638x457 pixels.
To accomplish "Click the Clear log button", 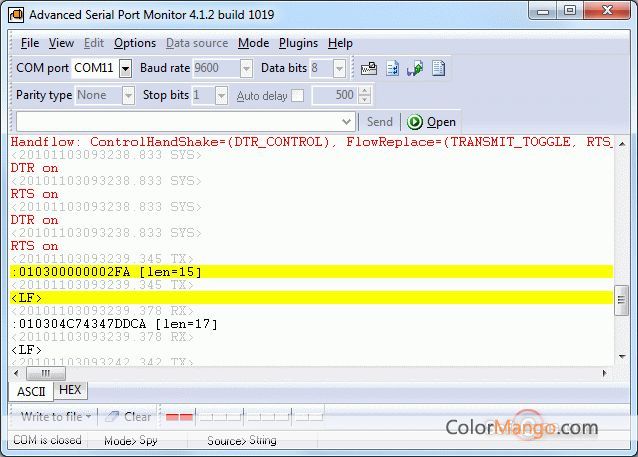I will tap(138, 416).
